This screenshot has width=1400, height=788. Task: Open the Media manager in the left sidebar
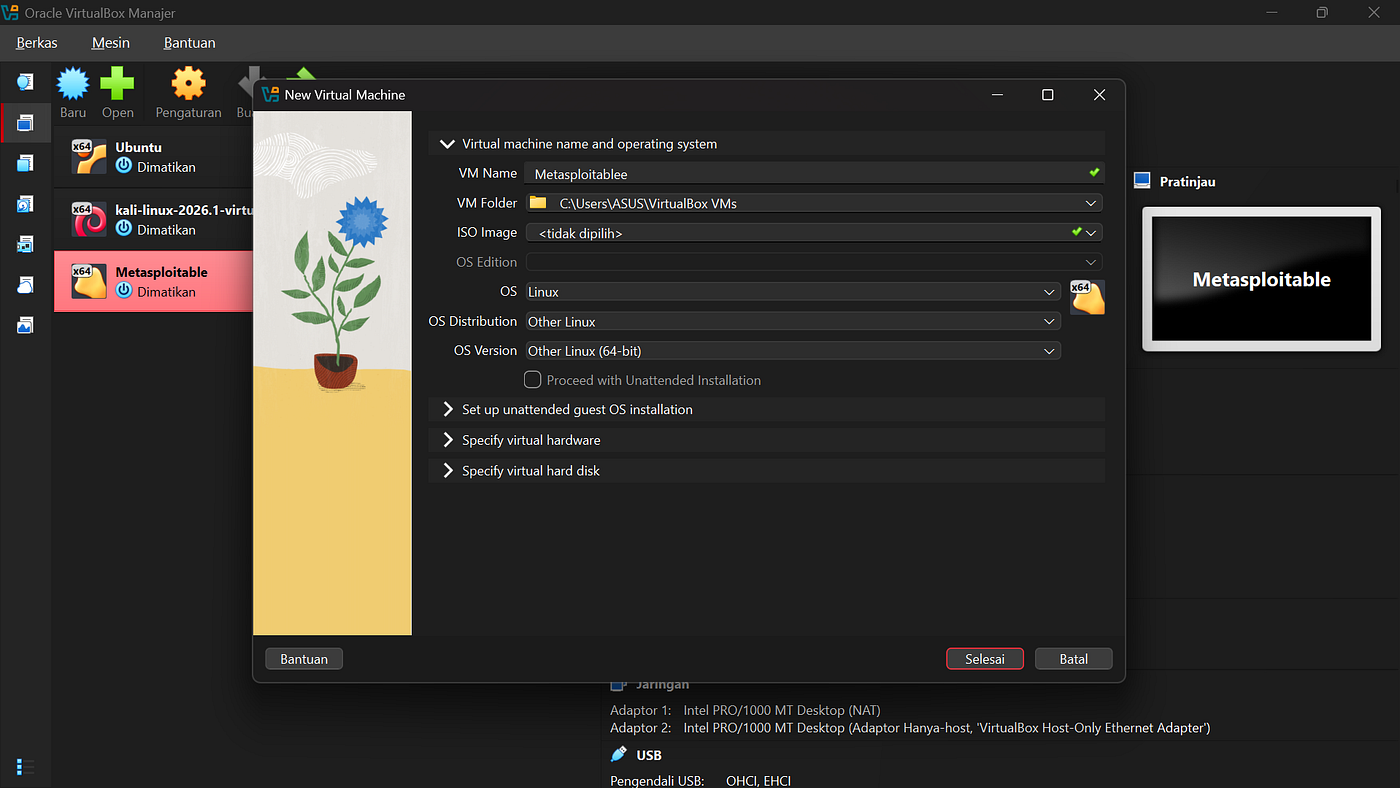point(25,204)
